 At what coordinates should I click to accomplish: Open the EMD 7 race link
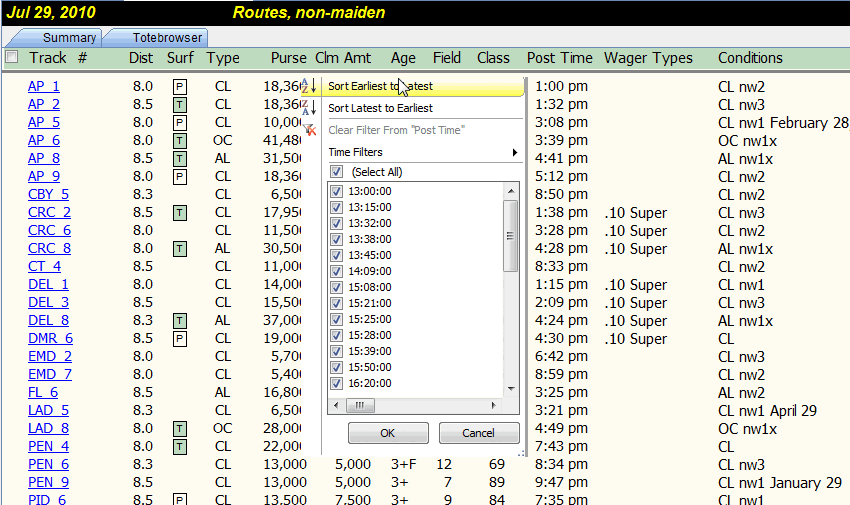coord(50,374)
